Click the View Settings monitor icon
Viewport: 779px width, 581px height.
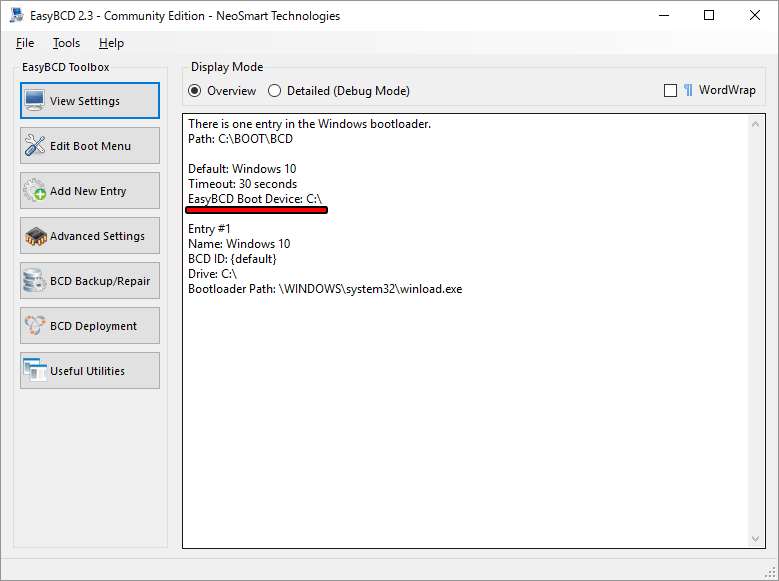(x=35, y=100)
